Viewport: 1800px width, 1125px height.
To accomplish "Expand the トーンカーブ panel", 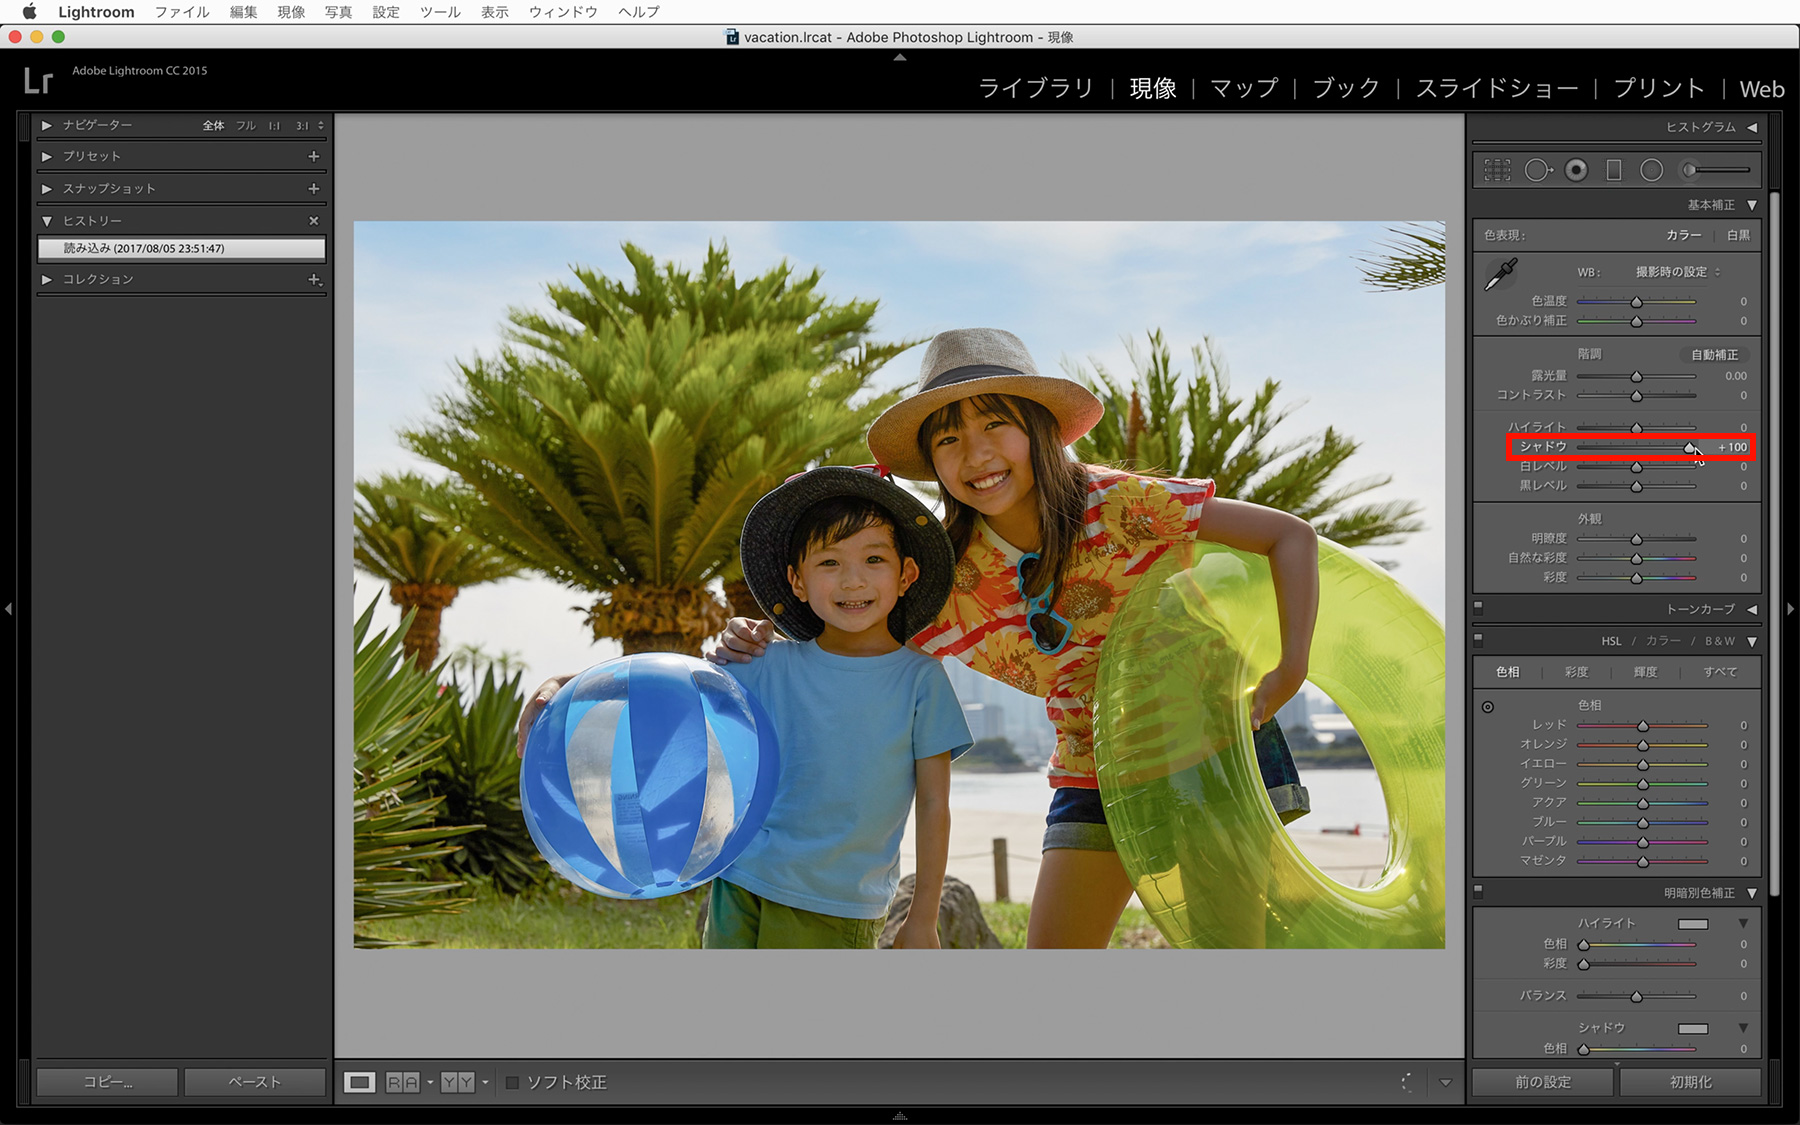I will [x=1752, y=609].
